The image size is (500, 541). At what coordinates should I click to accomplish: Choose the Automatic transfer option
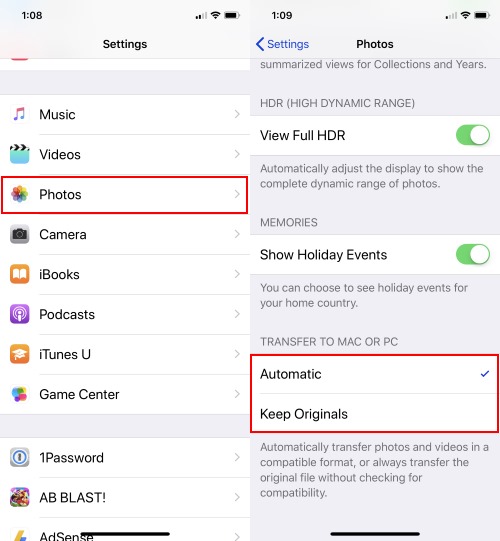375,374
